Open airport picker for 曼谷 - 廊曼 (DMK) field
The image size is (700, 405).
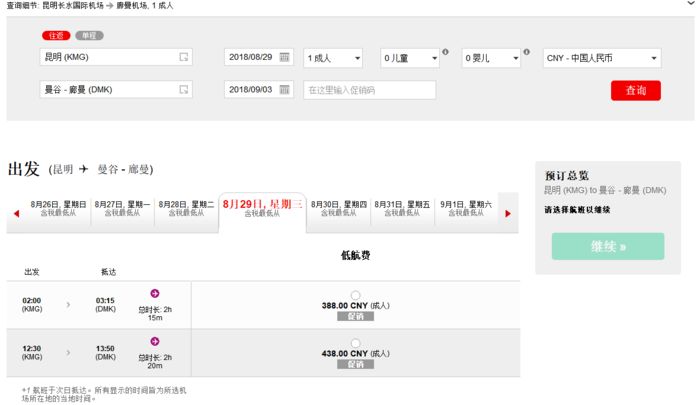183,90
